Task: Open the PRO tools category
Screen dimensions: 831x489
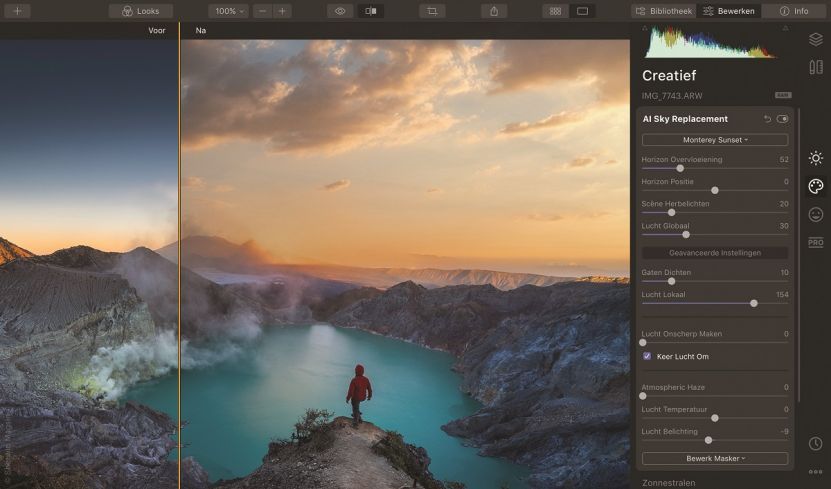Action: click(816, 242)
